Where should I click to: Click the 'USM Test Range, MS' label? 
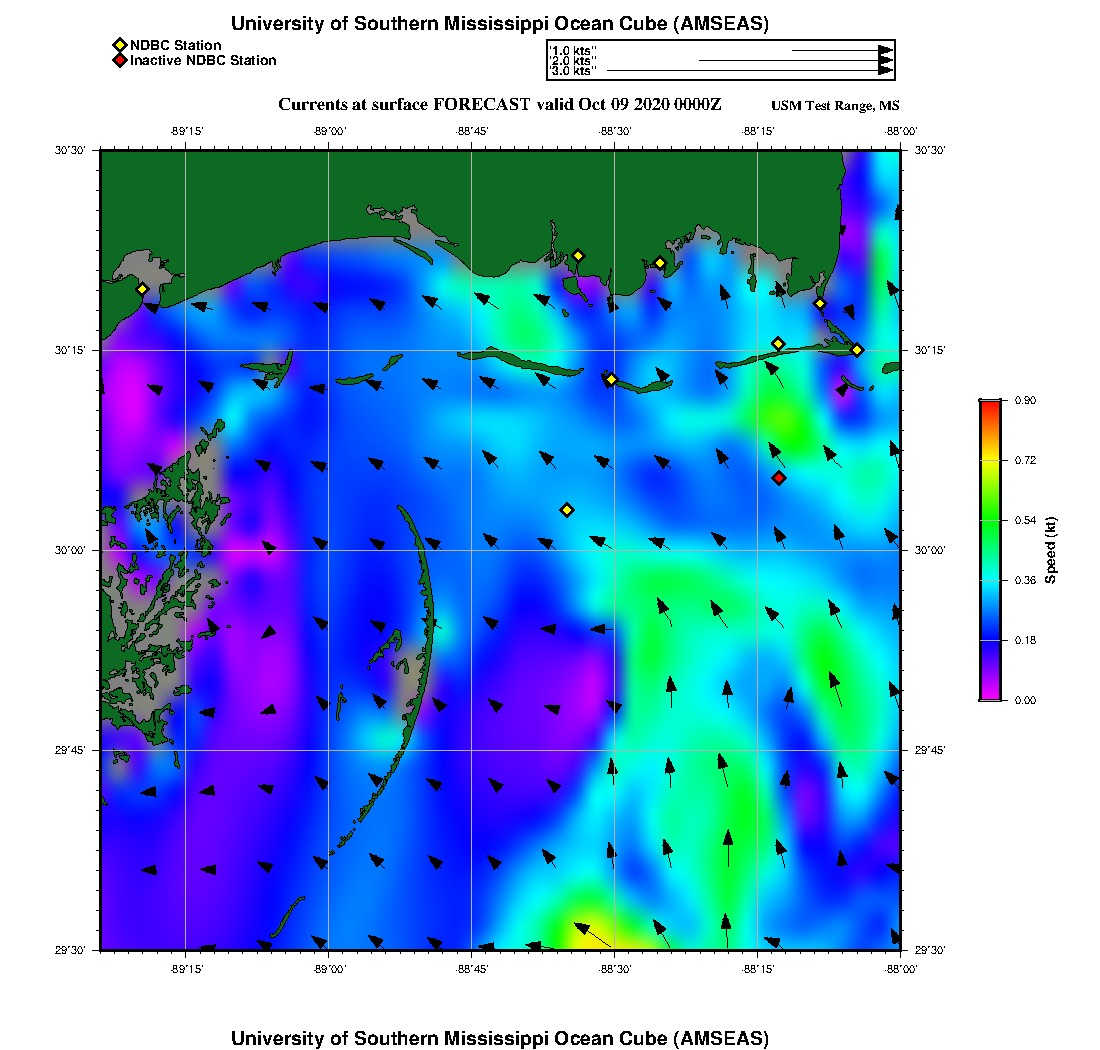(x=835, y=106)
